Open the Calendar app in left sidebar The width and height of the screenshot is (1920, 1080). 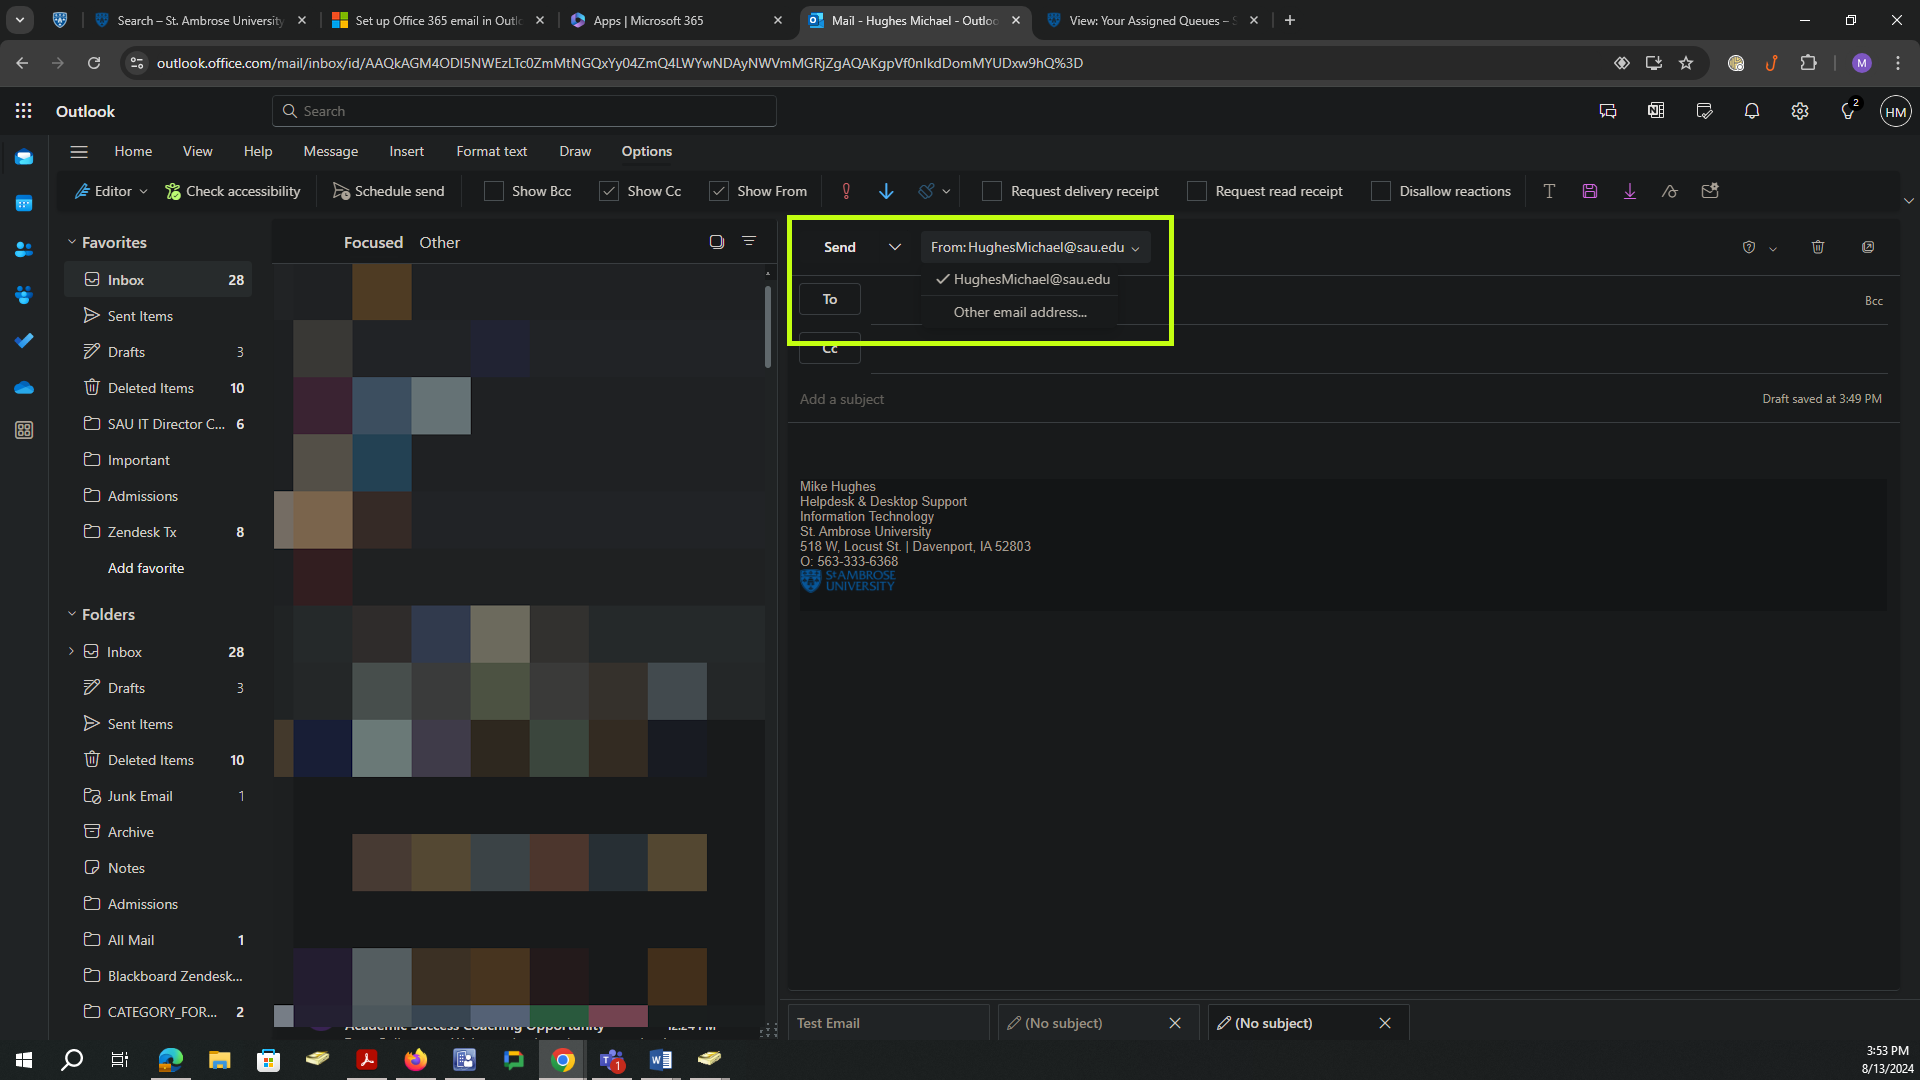pyautogui.click(x=24, y=204)
